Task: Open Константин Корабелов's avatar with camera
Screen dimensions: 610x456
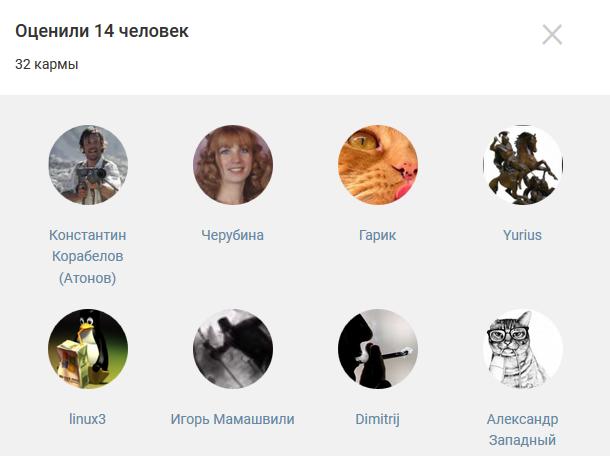Action: (88, 165)
